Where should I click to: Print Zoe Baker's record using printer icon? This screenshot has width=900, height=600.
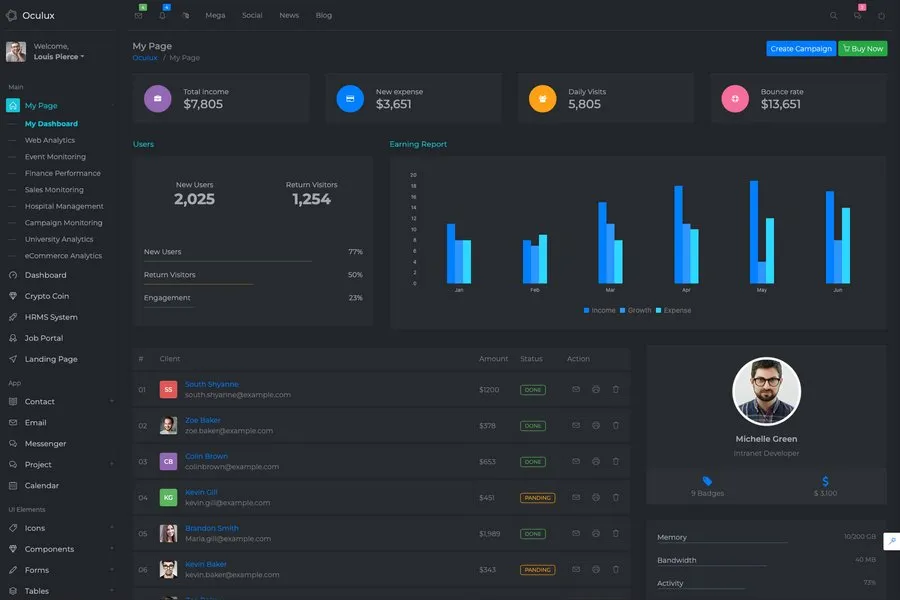tap(596, 425)
